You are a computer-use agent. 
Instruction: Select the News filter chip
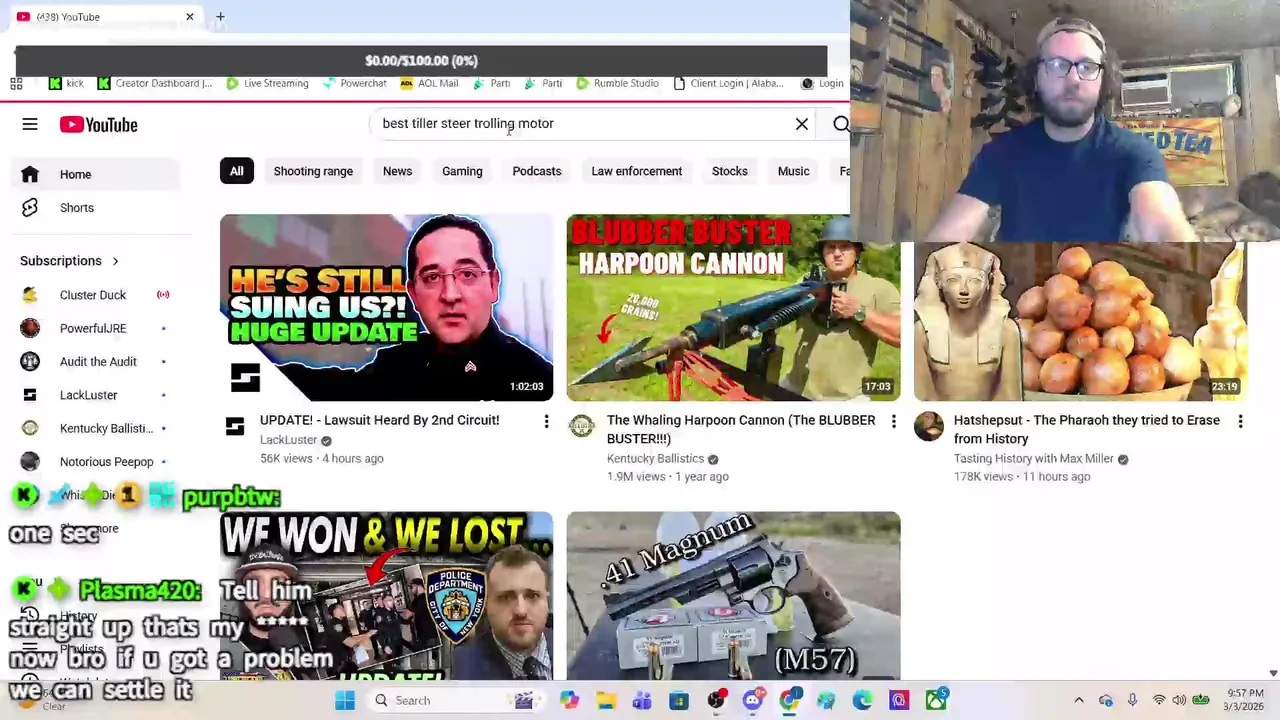pos(397,171)
